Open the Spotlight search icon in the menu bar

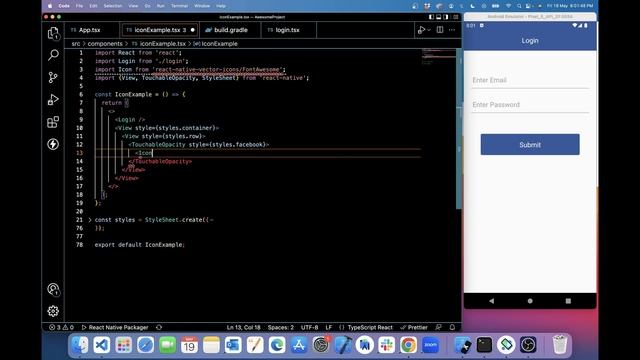(519, 6)
